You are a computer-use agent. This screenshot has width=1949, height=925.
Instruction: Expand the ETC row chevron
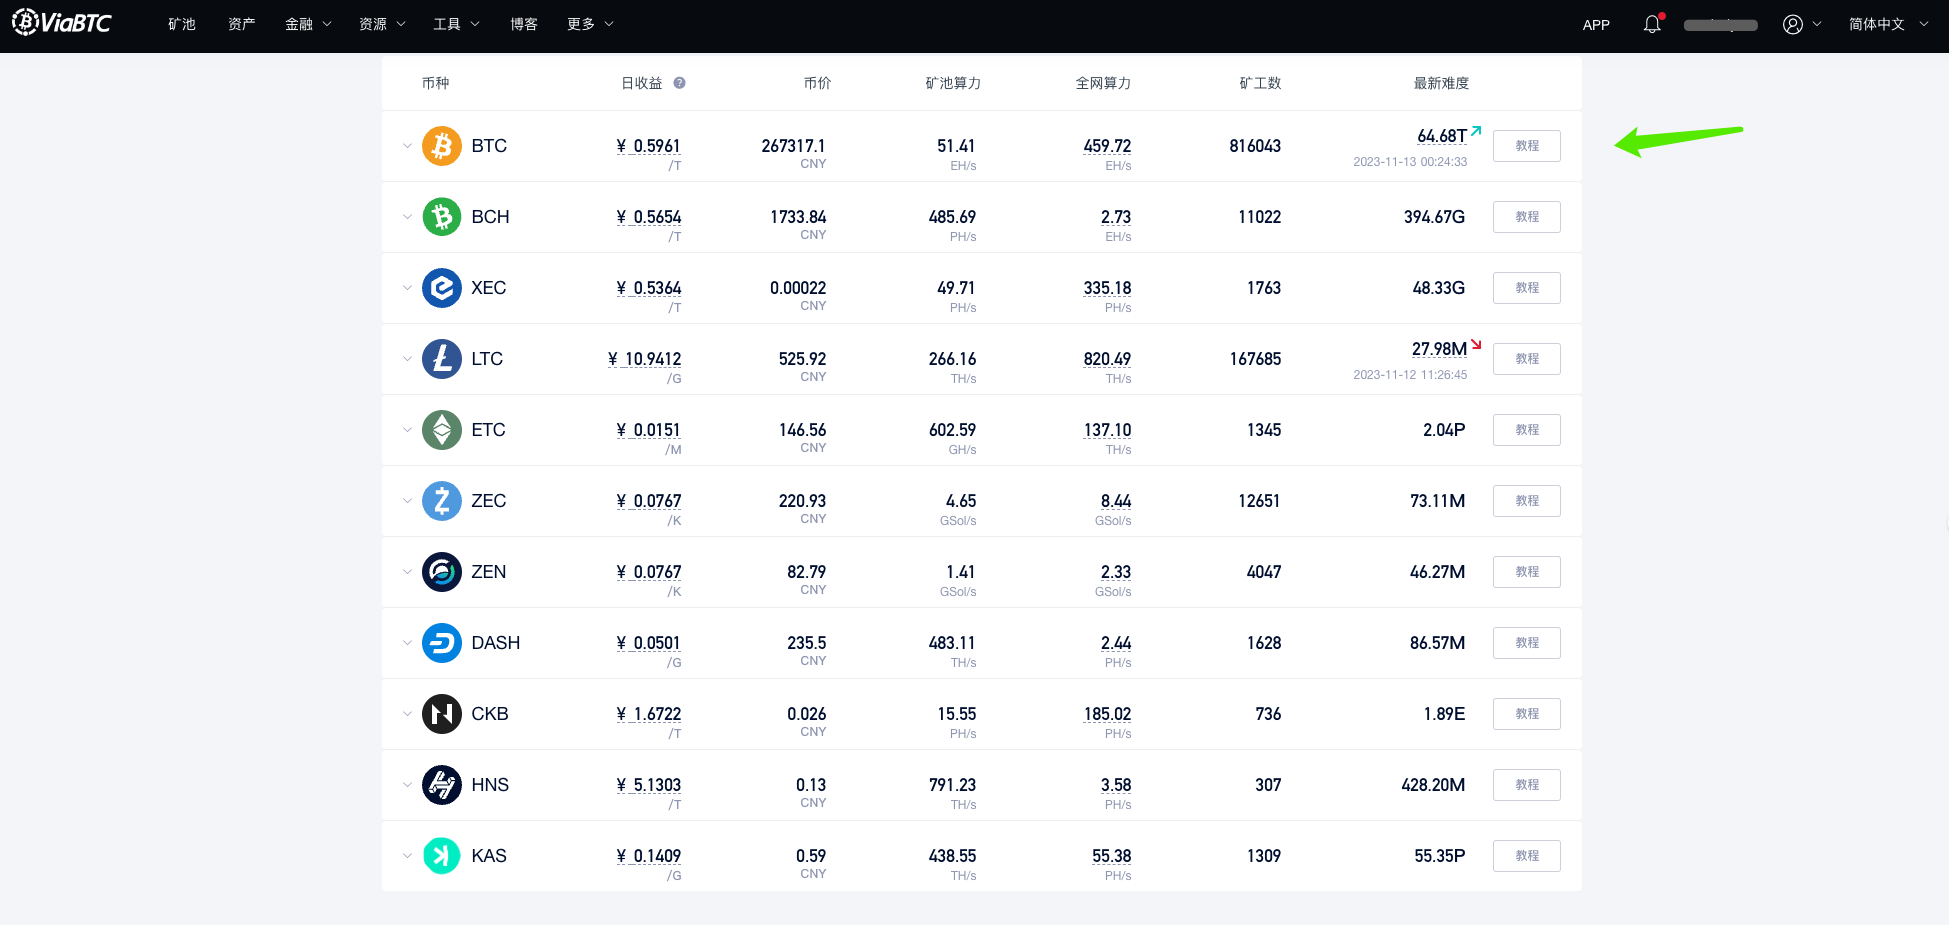407,430
